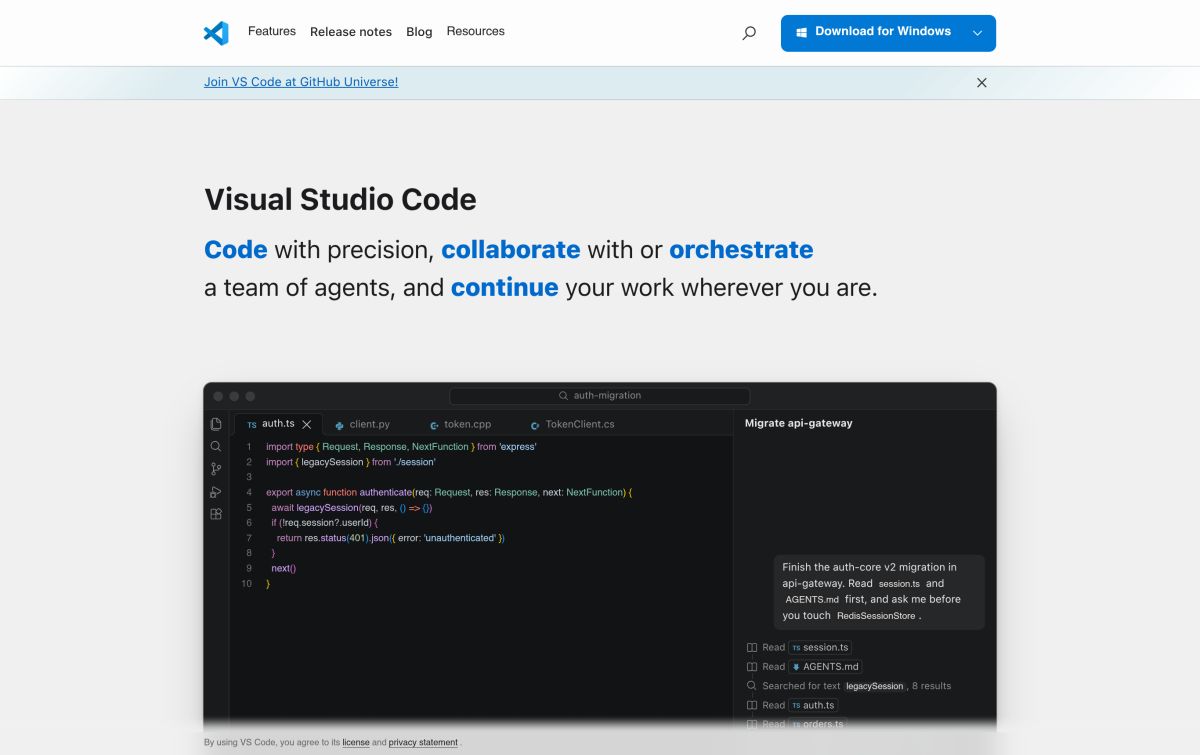Open the Blog page
This screenshot has width=1200, height=755.
click(419, 32)
